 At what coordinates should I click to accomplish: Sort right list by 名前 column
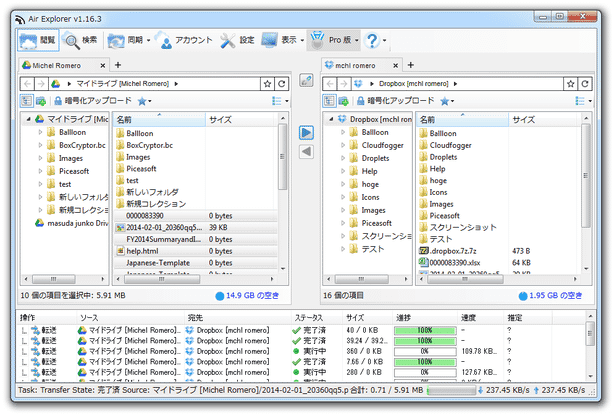462,119
